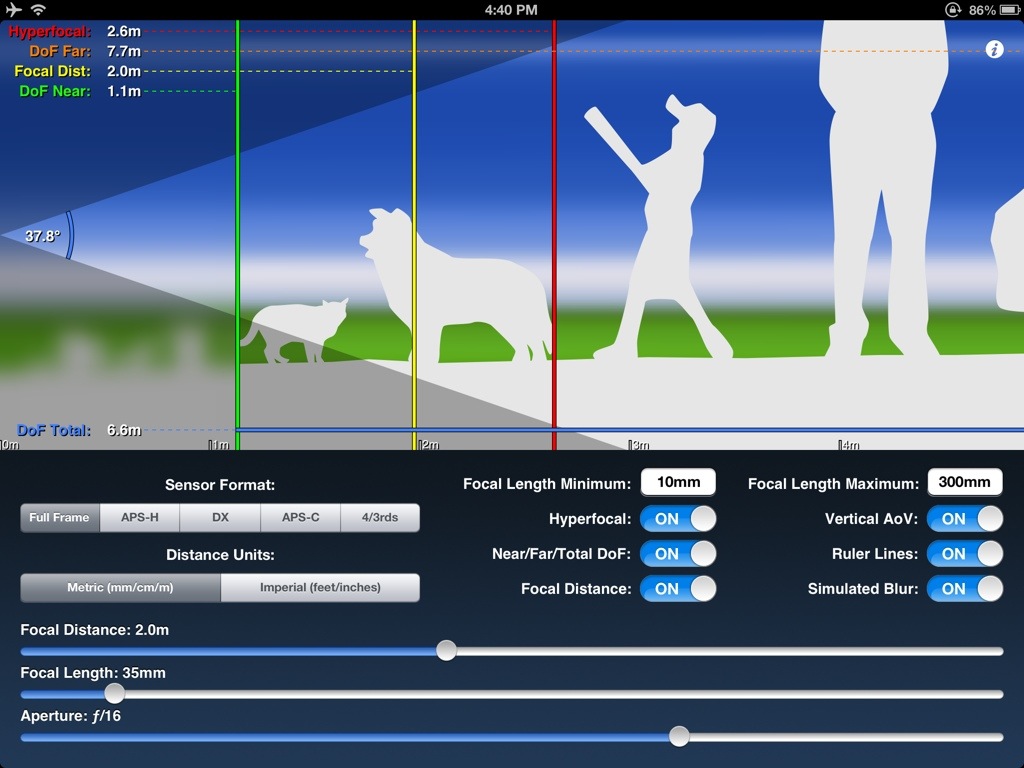Screen dimensions: 1024x768
Task: Toggle the Ruler Lines switch
Action: [x=965, y=554]
